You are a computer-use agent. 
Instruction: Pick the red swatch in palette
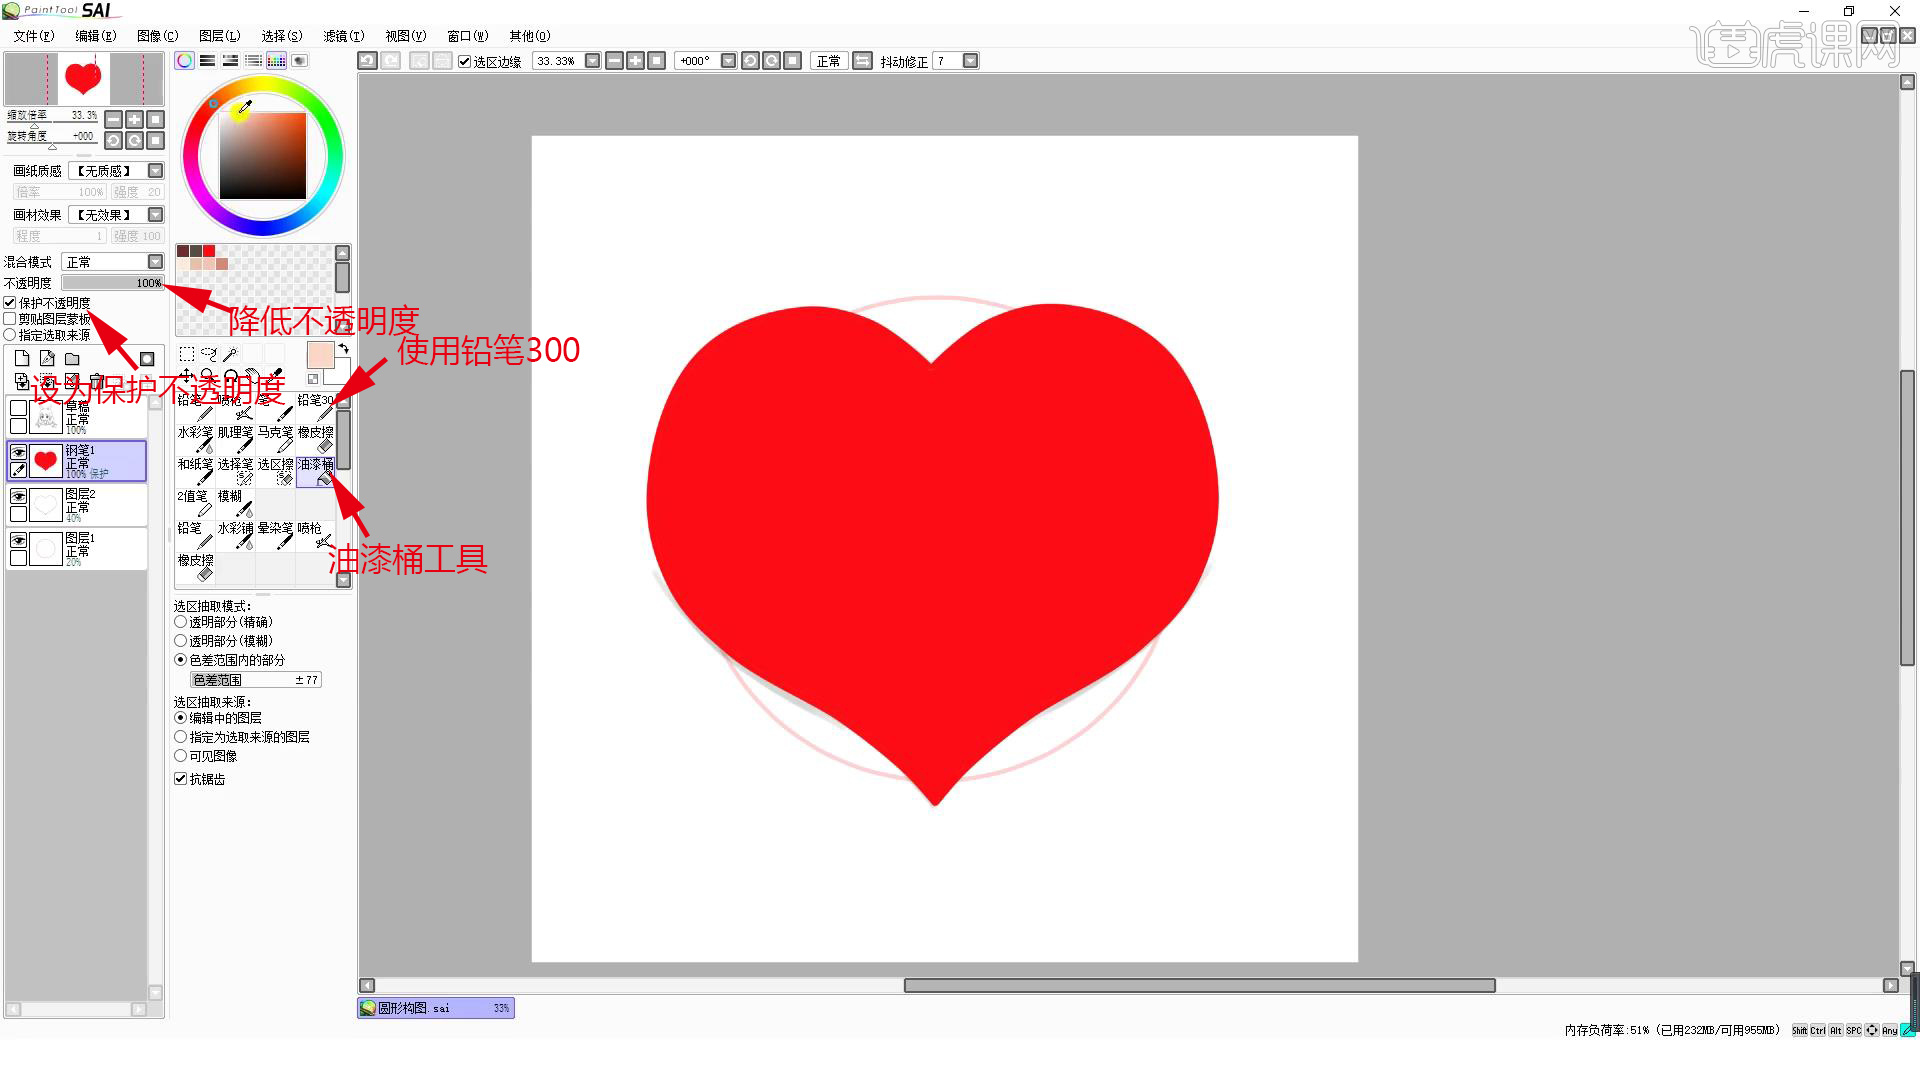click(x=209, y=251)
